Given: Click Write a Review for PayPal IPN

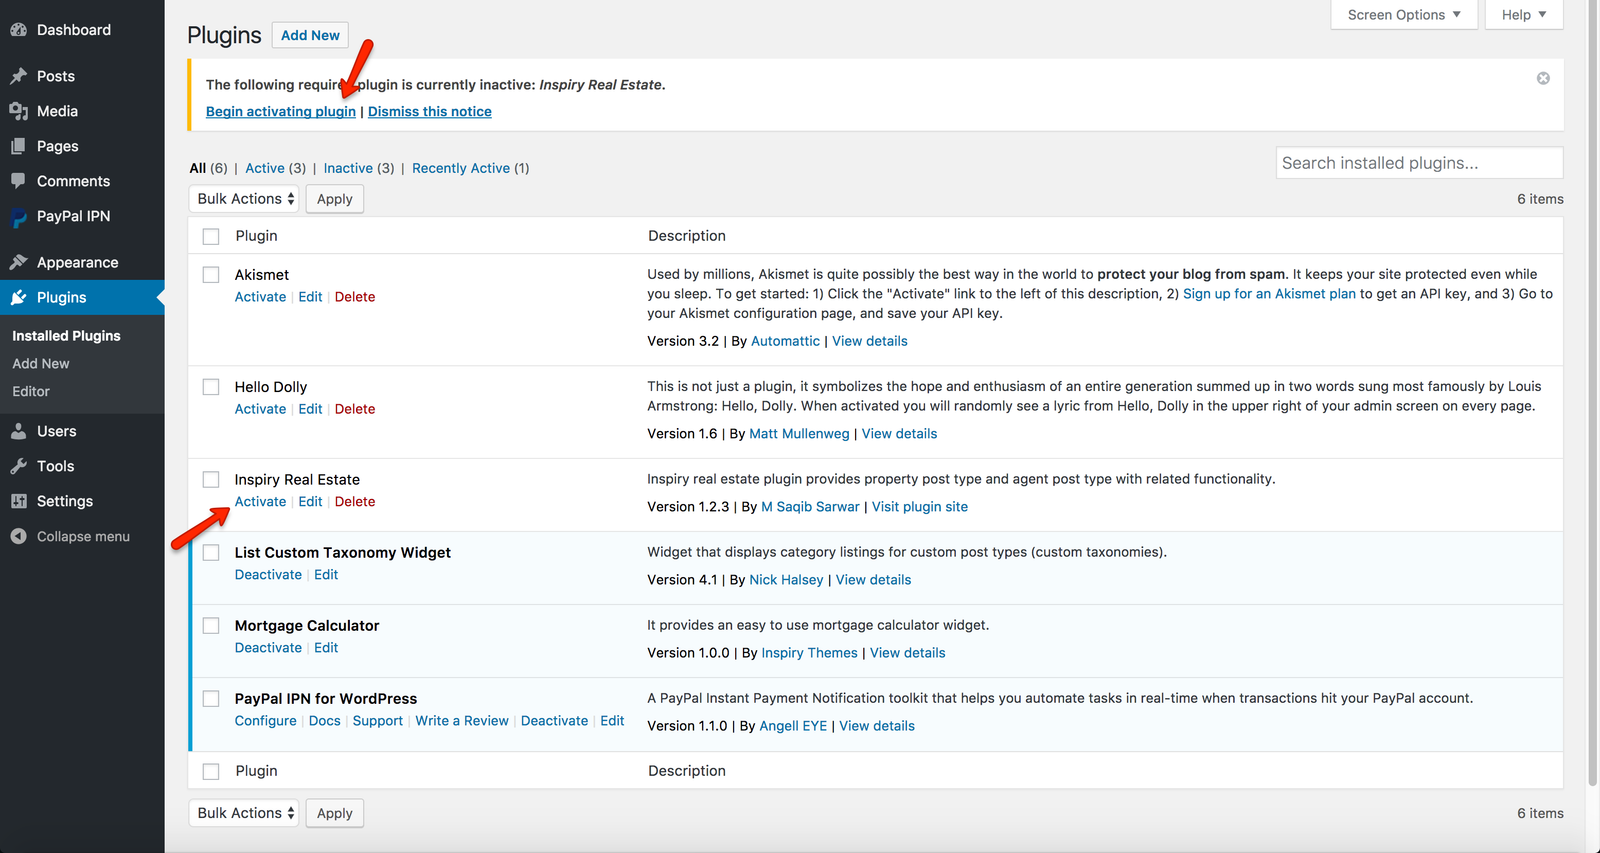Looking at the screenshot, I should click(x=462, y=721).
